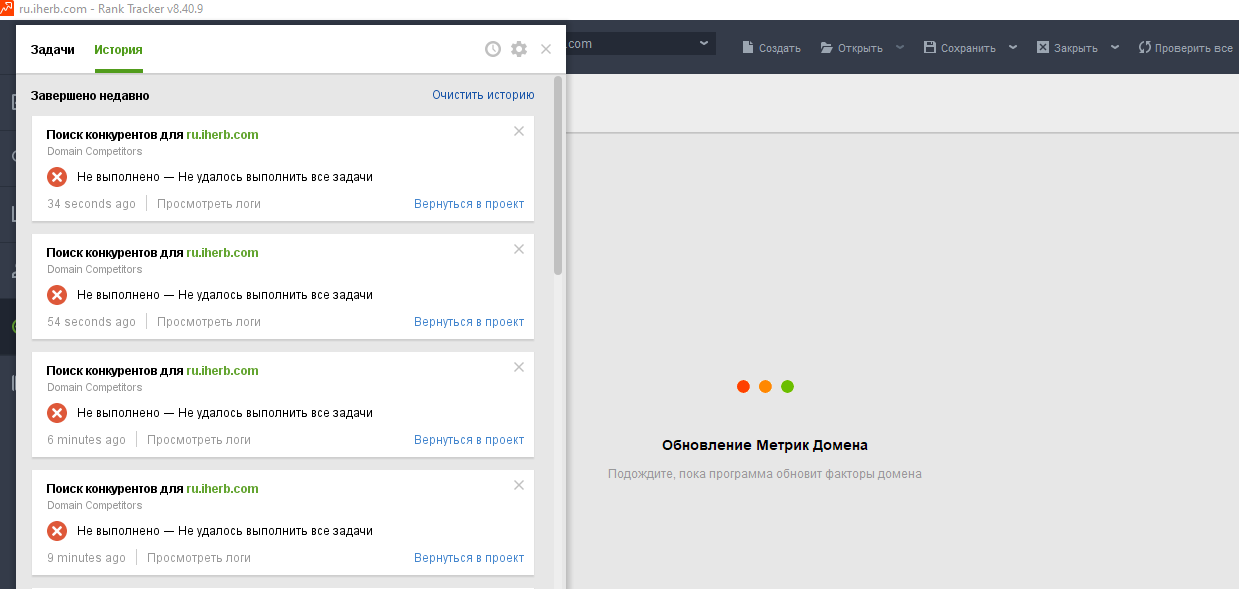This screenshot has height=589, width=1239.
Task: Click error icon on 34 seconds ago task
Action: (57, 177)
